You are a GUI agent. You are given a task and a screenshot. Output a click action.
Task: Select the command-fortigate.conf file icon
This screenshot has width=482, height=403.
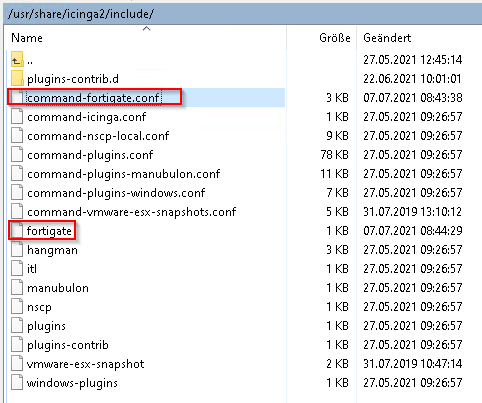[17, 97]
